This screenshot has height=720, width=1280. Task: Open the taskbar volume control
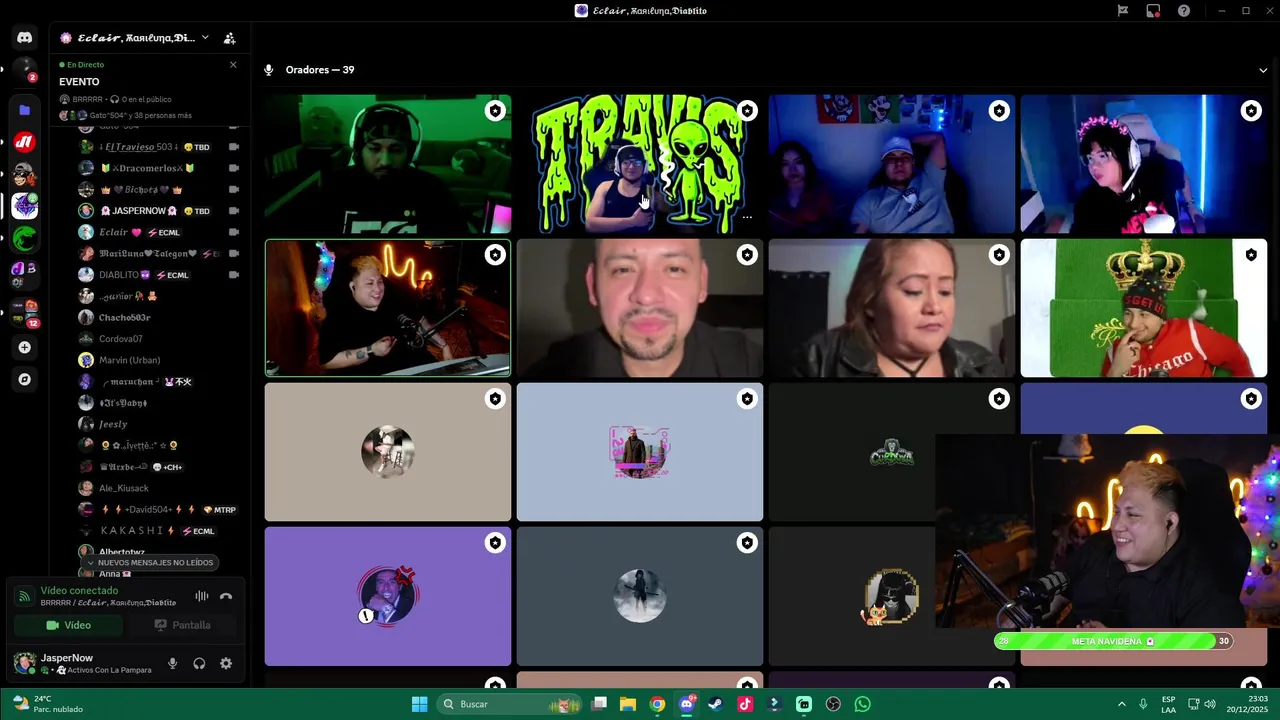pos(1210,704)
